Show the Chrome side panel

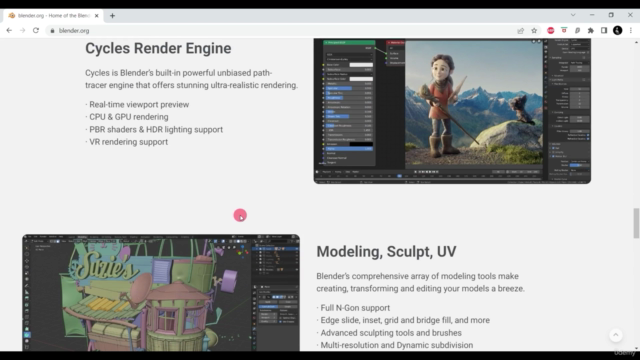point(604,31)
